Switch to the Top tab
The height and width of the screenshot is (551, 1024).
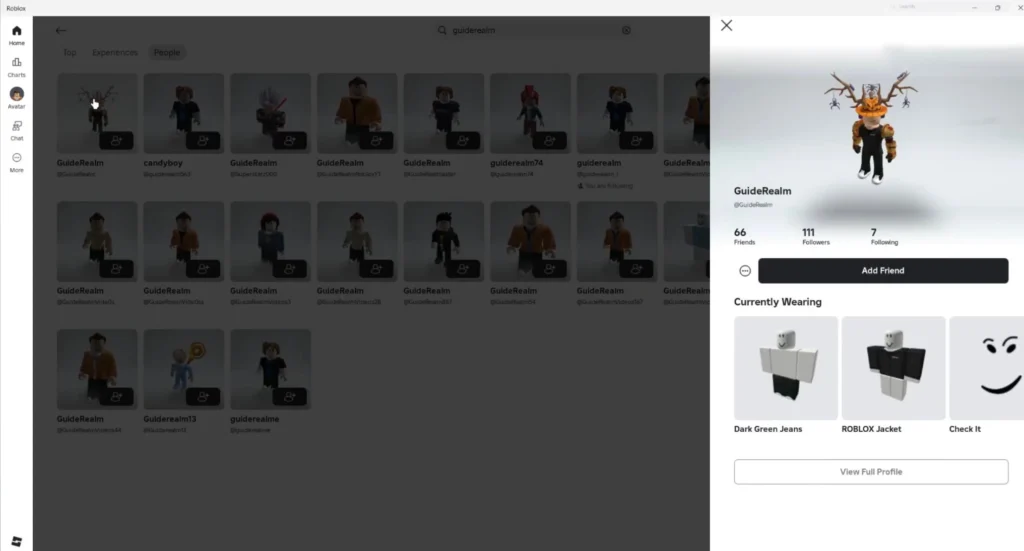[70, 52]
